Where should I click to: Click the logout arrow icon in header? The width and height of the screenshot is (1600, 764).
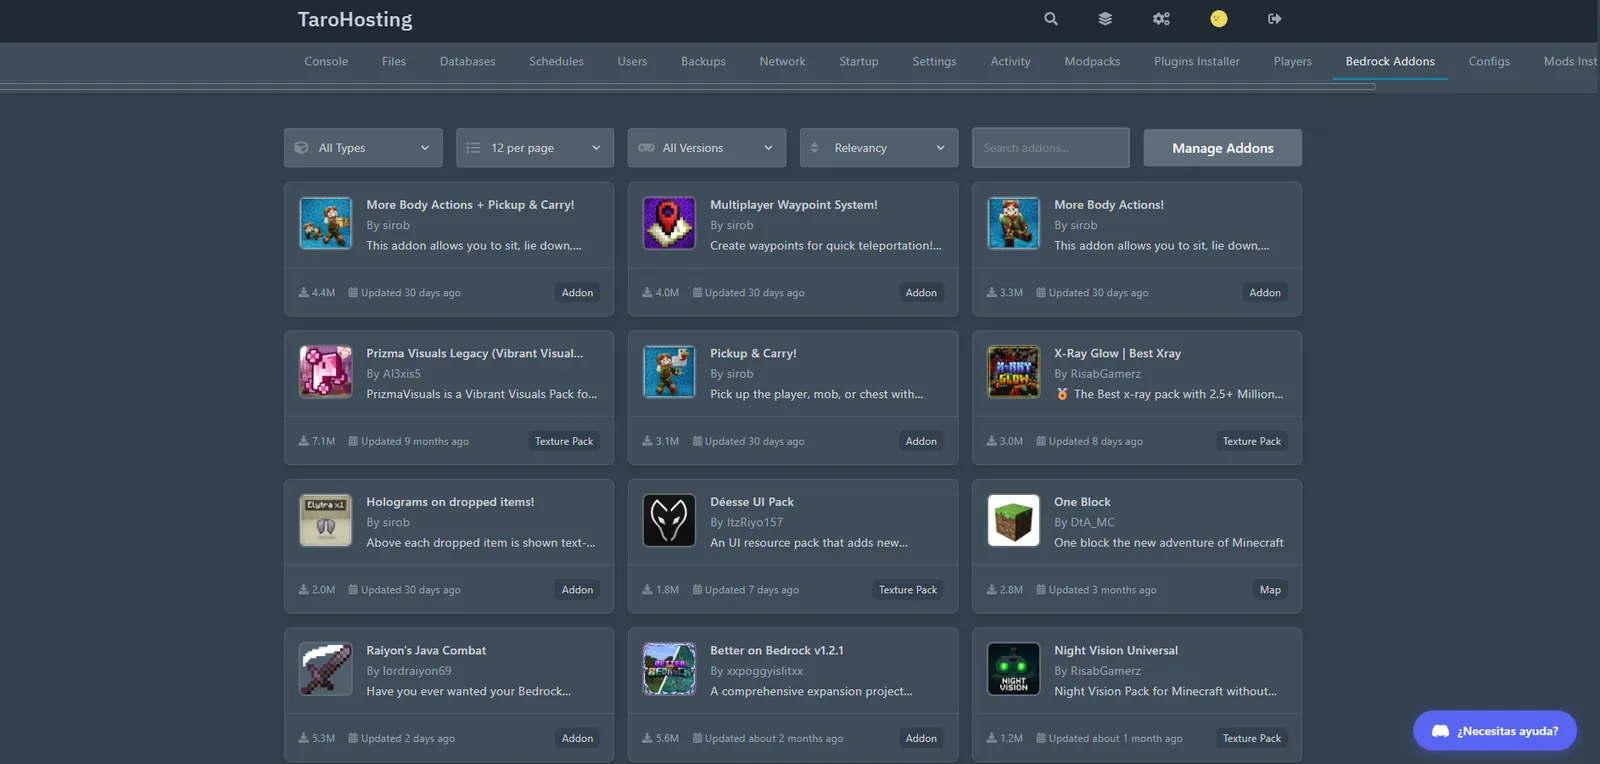click(1274, 19)
